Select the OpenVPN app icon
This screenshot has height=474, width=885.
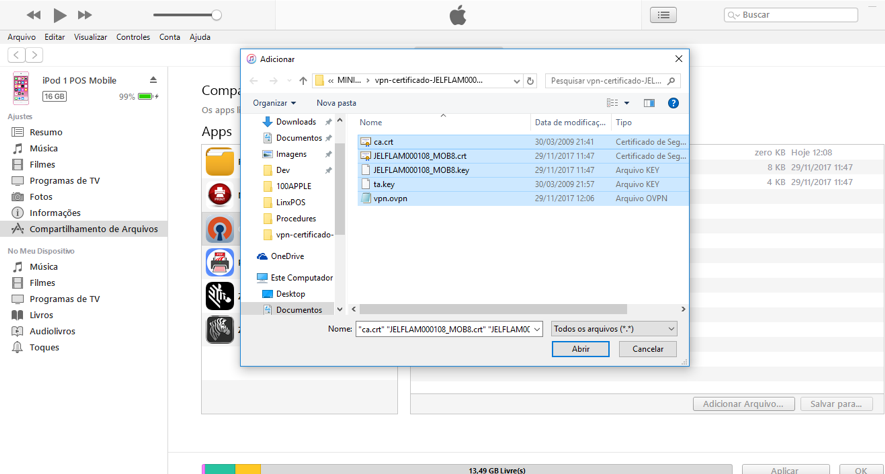[220, 230]
